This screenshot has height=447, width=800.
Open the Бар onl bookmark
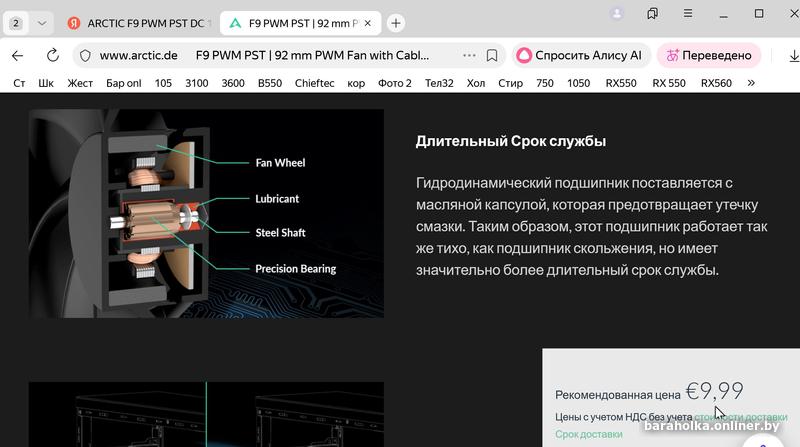pyautogui.click(x=123, y=83)
